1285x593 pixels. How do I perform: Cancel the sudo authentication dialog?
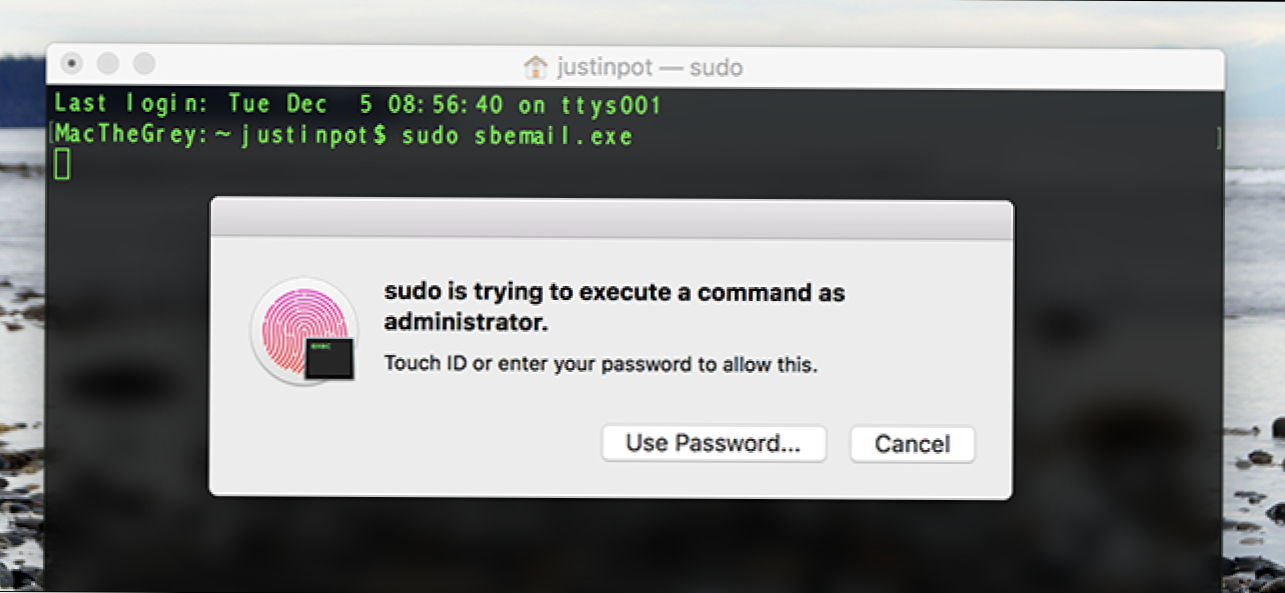click(x=912, y=444)
